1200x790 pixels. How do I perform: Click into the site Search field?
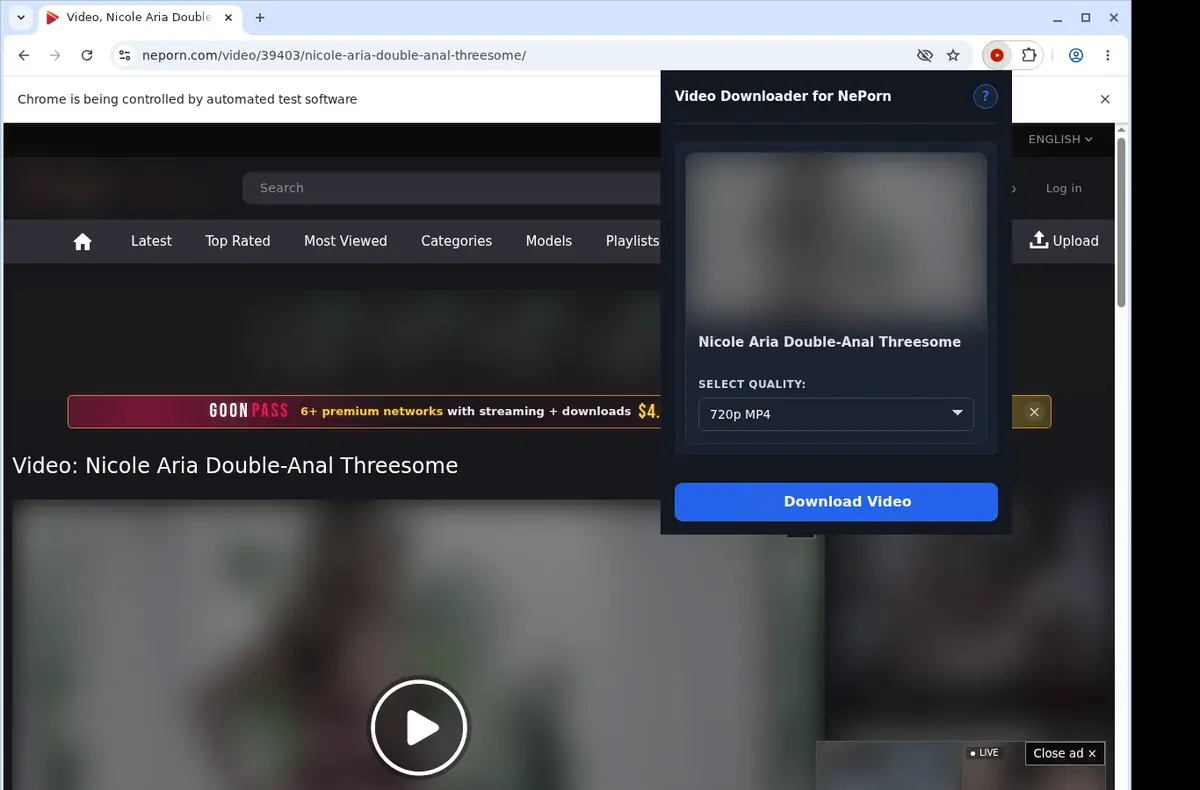click(x=450, y=188)
